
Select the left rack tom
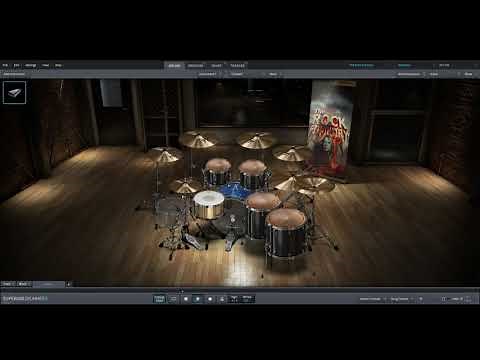(218, 172)
